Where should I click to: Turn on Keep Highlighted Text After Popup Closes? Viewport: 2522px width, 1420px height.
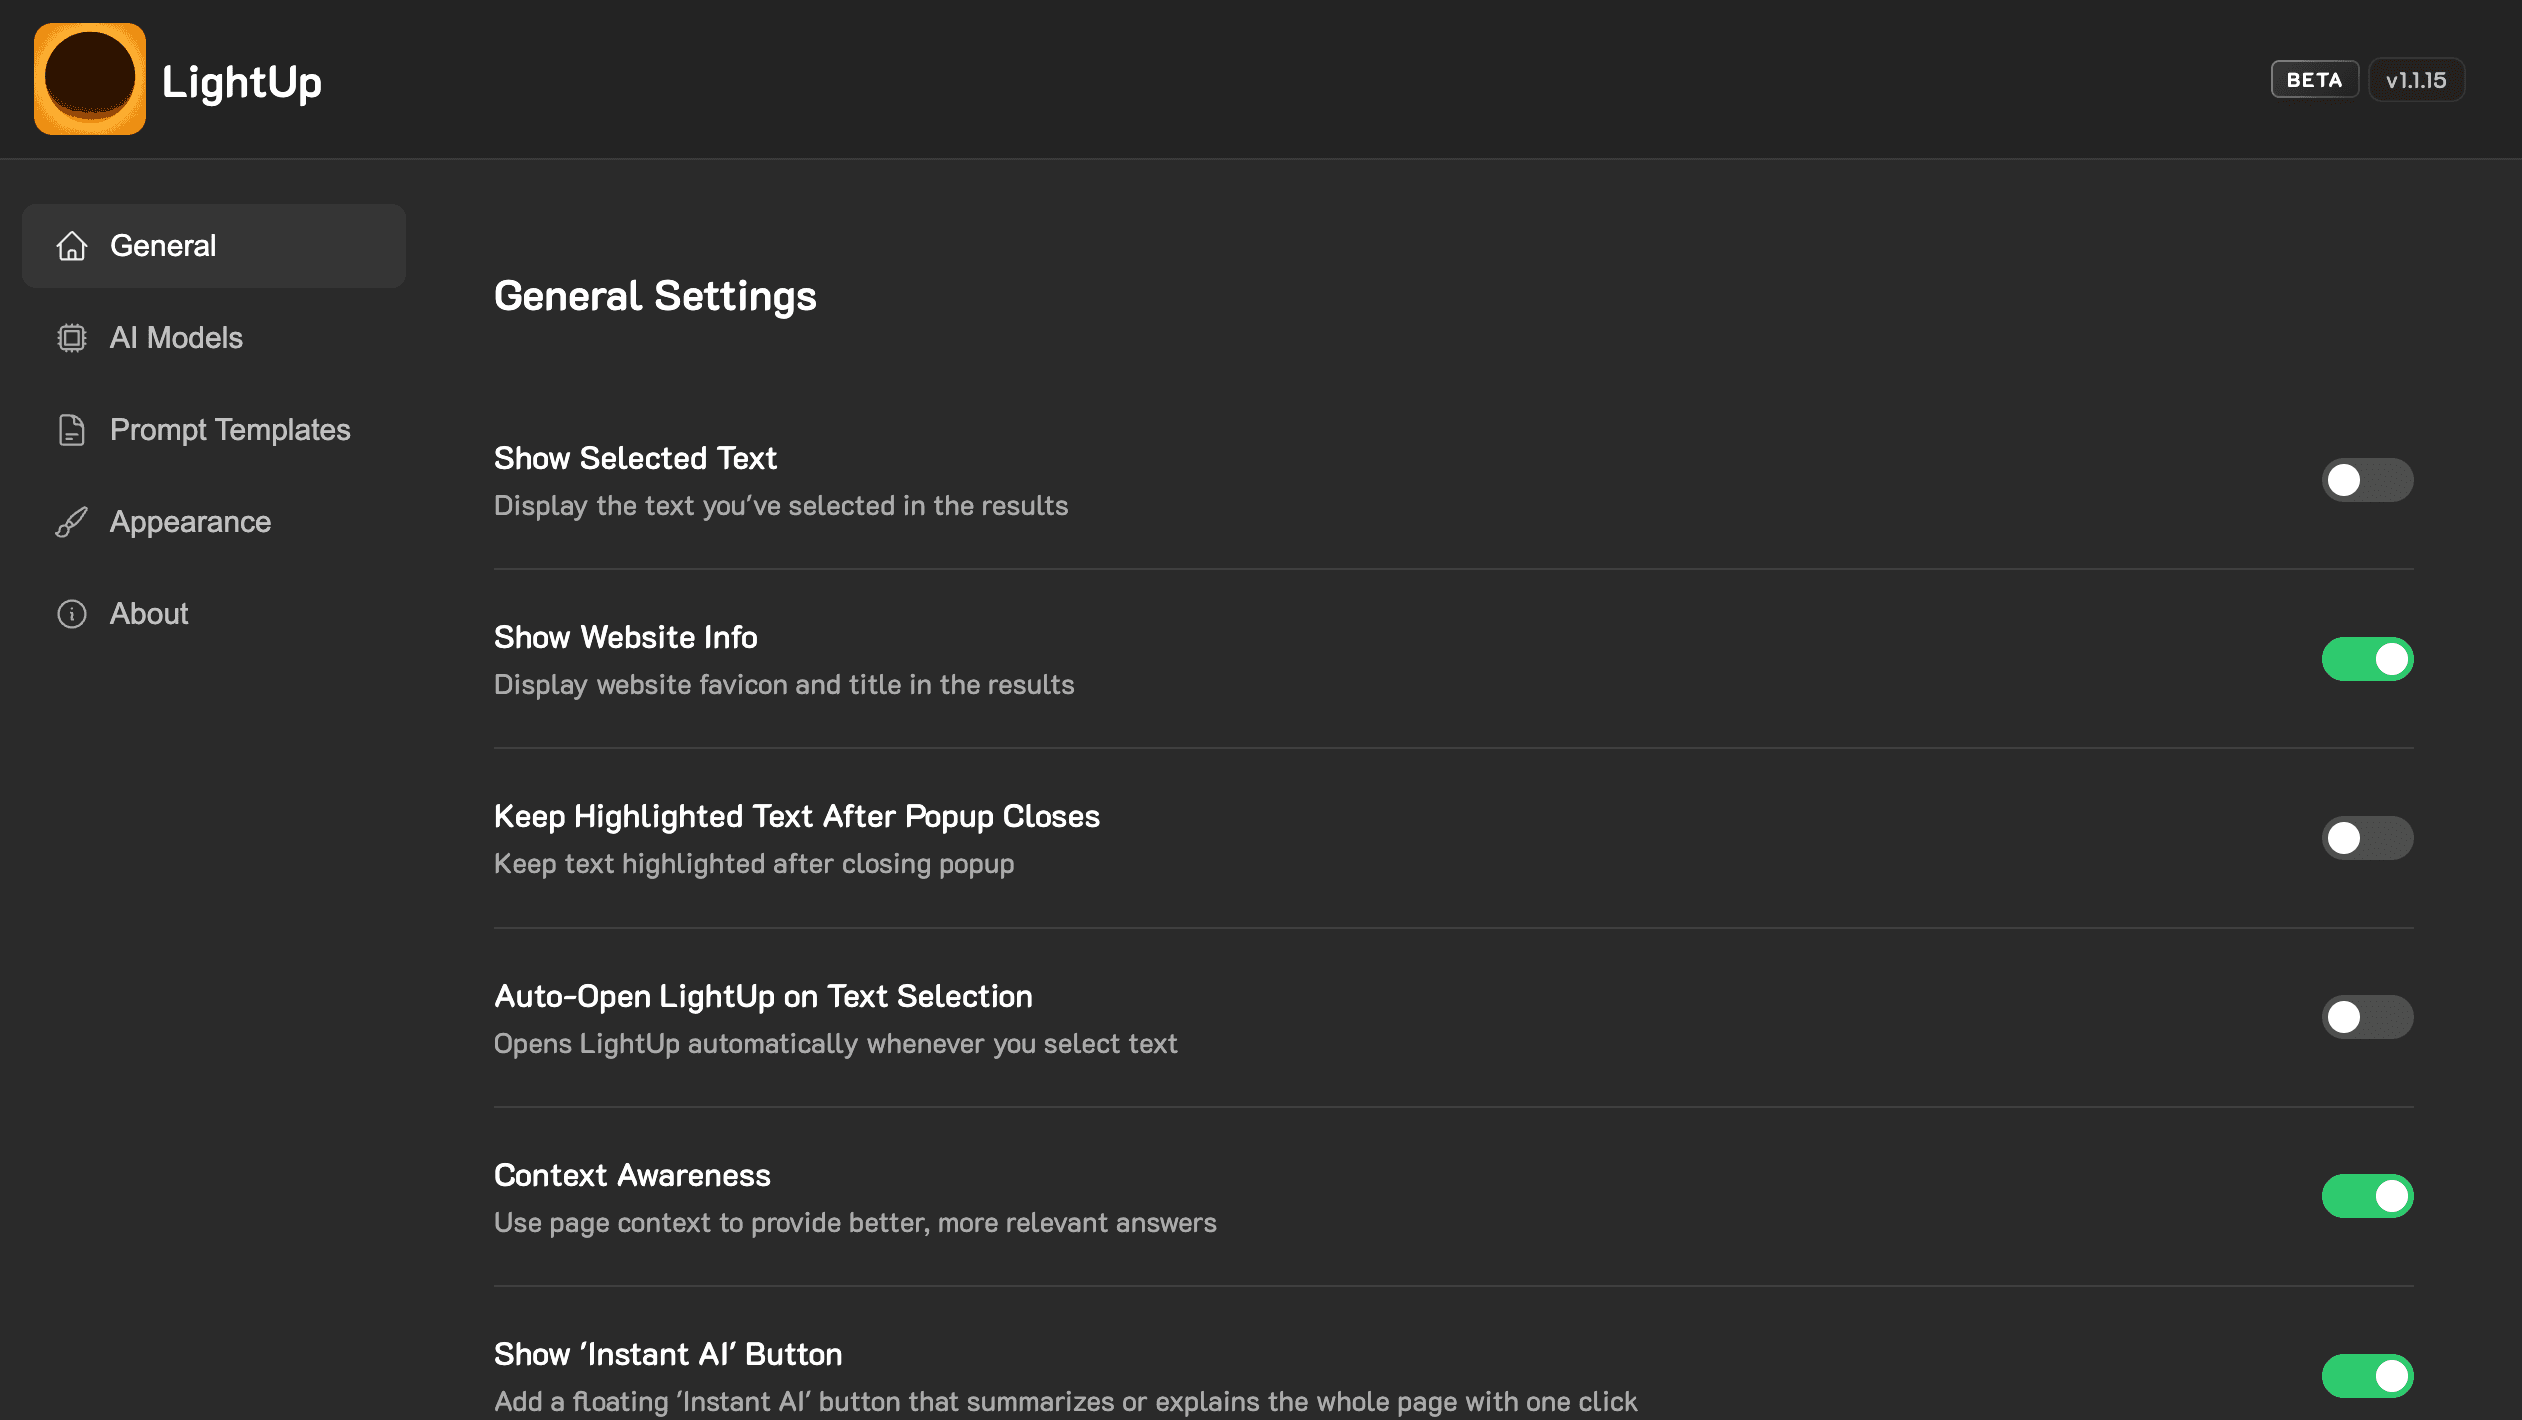[2367, 837]
